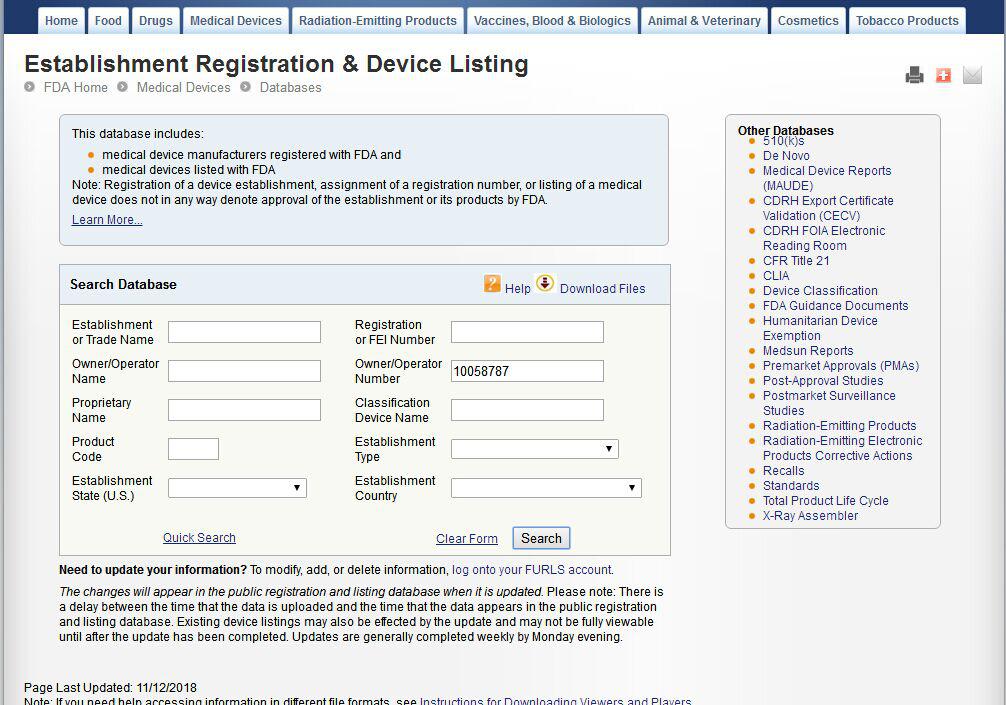This screenshot has height=705, width=1006.
Task: Click the red plus share icon
Action: pyautogui.click(x=943, y=75)
